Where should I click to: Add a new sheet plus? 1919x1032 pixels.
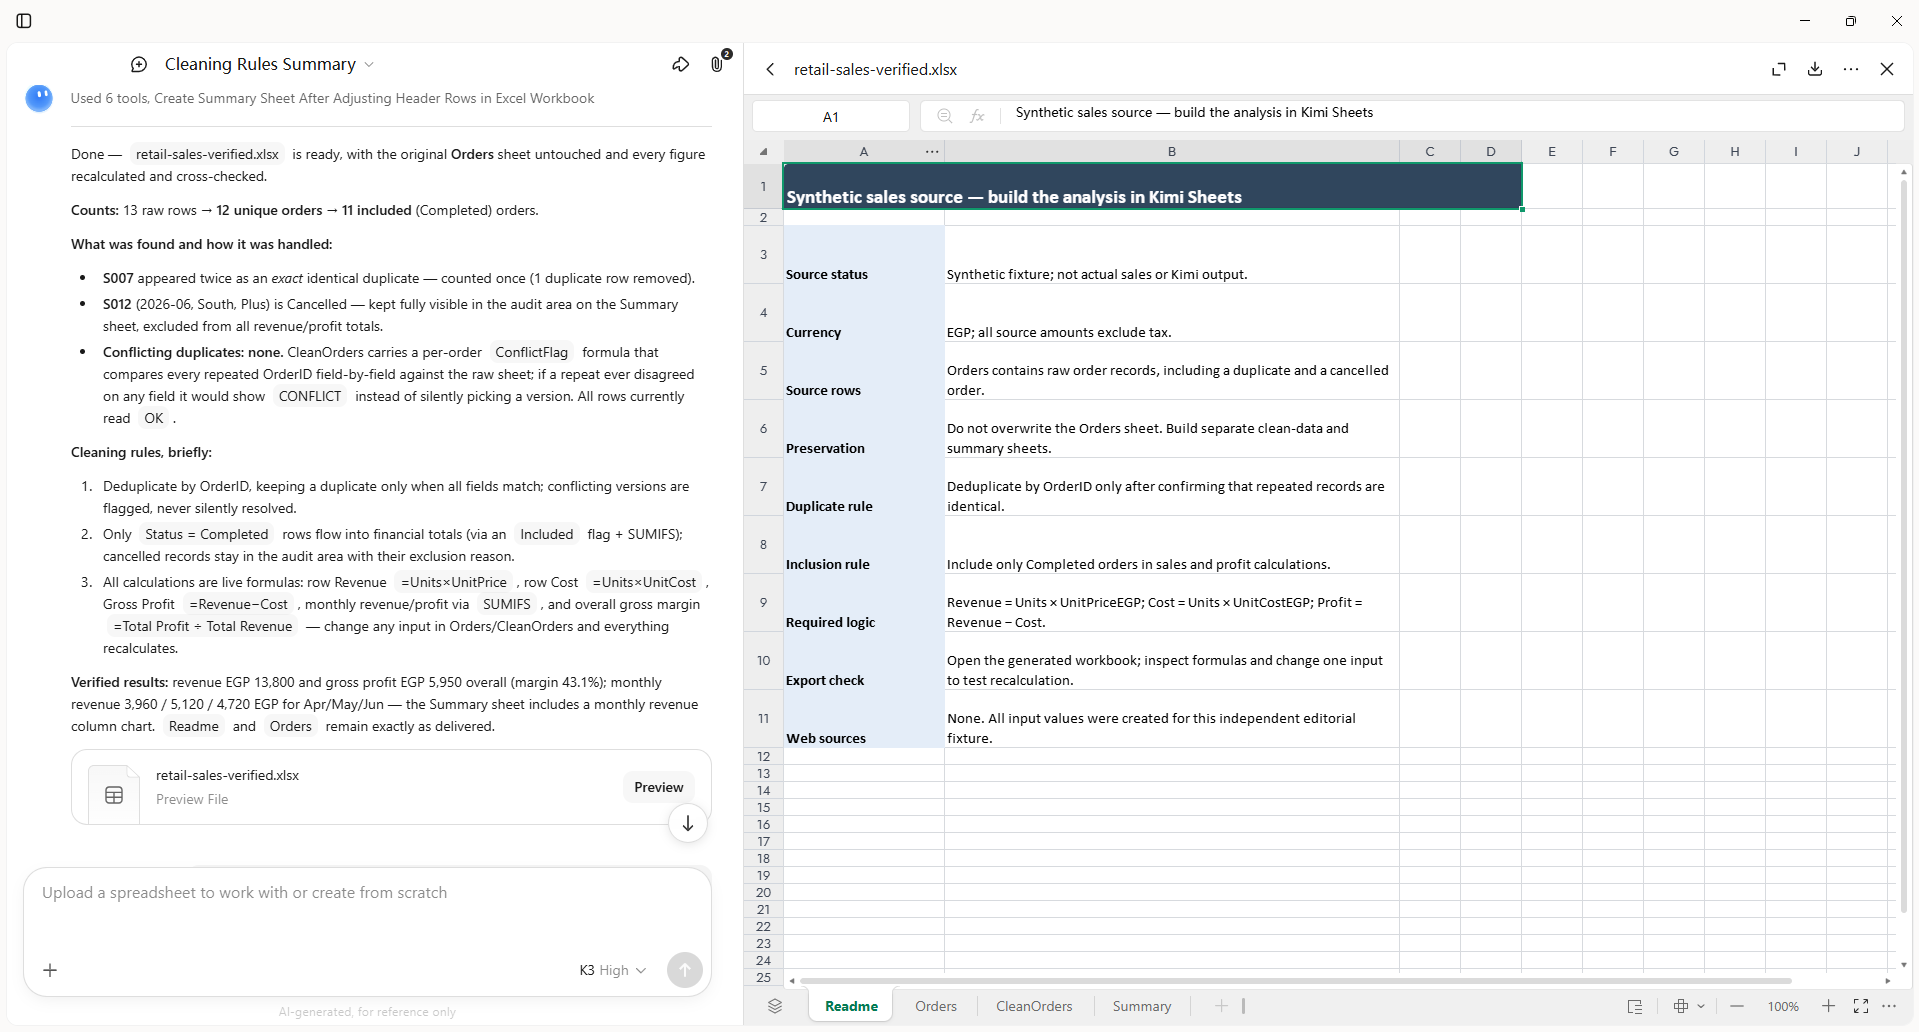1221,1006
